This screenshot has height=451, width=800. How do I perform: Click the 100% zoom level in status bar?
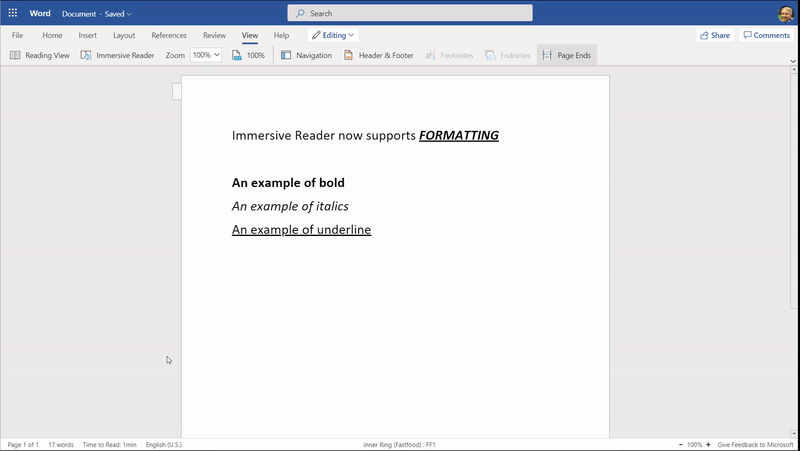pos(694,444)
